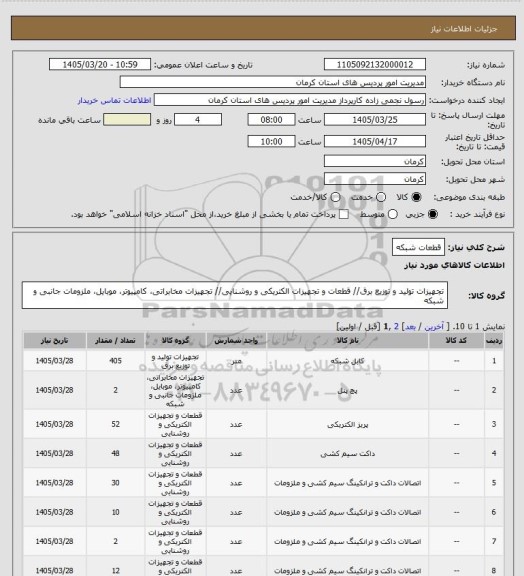
Task: Click the delivery province field کرمان
Action: click(375, 161)
